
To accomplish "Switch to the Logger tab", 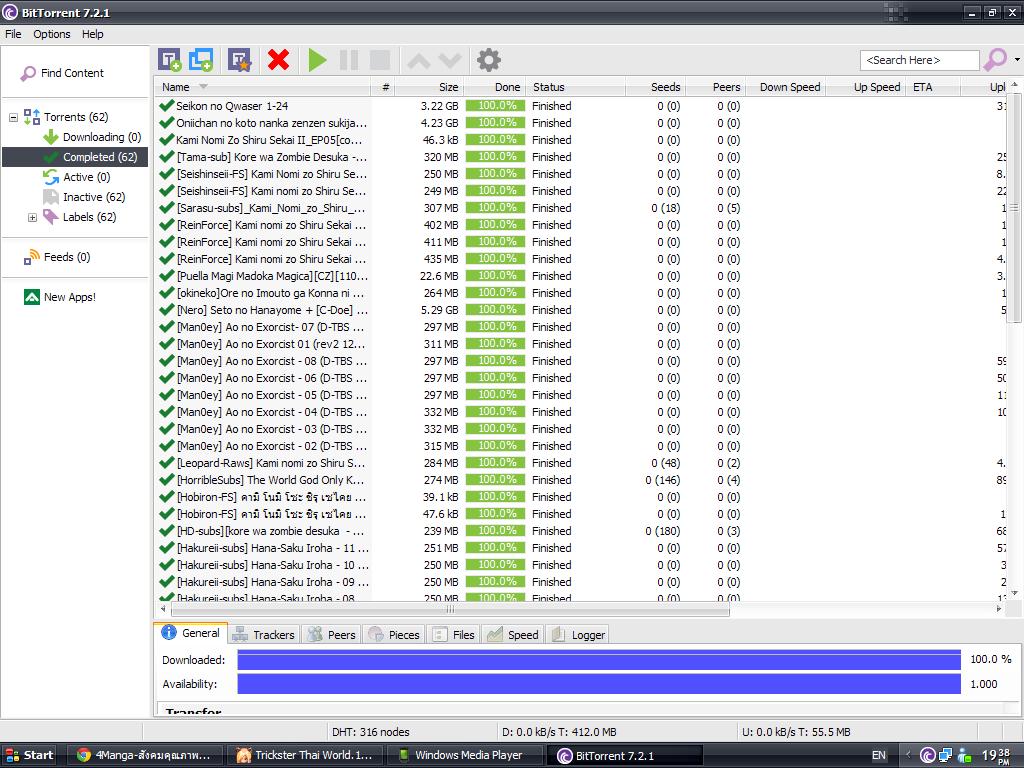I will (578, 635).
